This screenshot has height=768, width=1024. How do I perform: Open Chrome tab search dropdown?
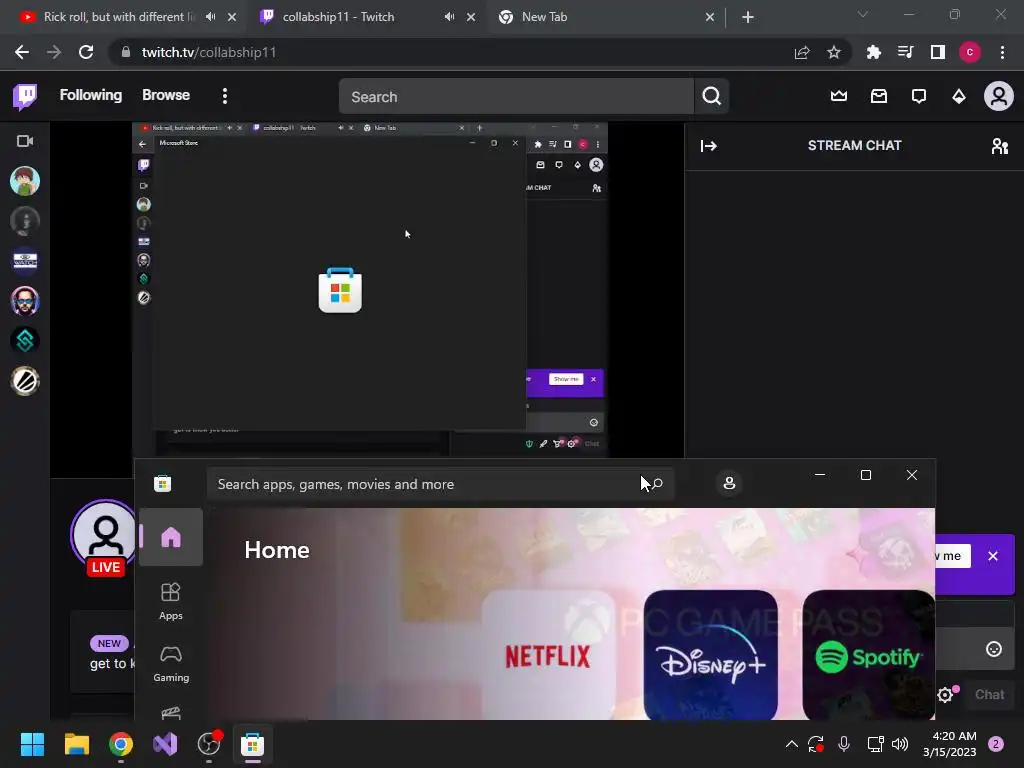pyautogui.click(x=863, y=14)
